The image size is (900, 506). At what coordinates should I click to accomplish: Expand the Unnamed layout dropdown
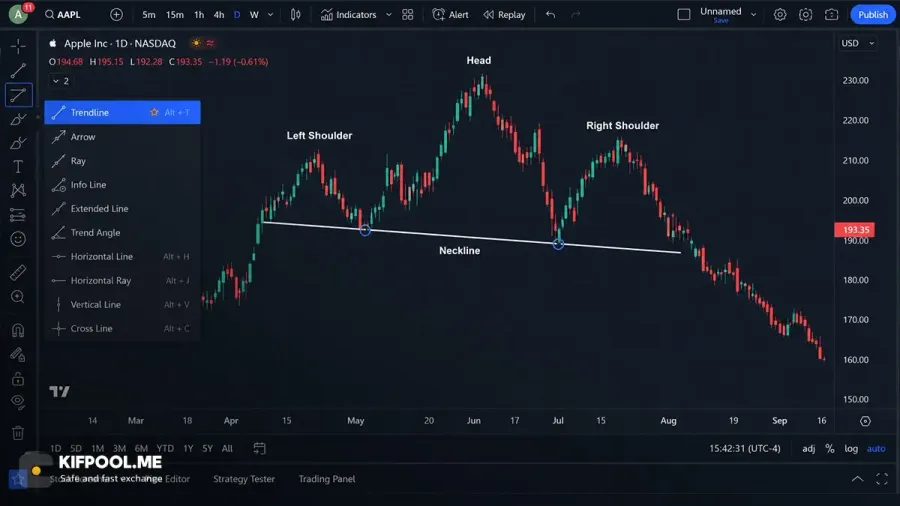click(754, 14)
